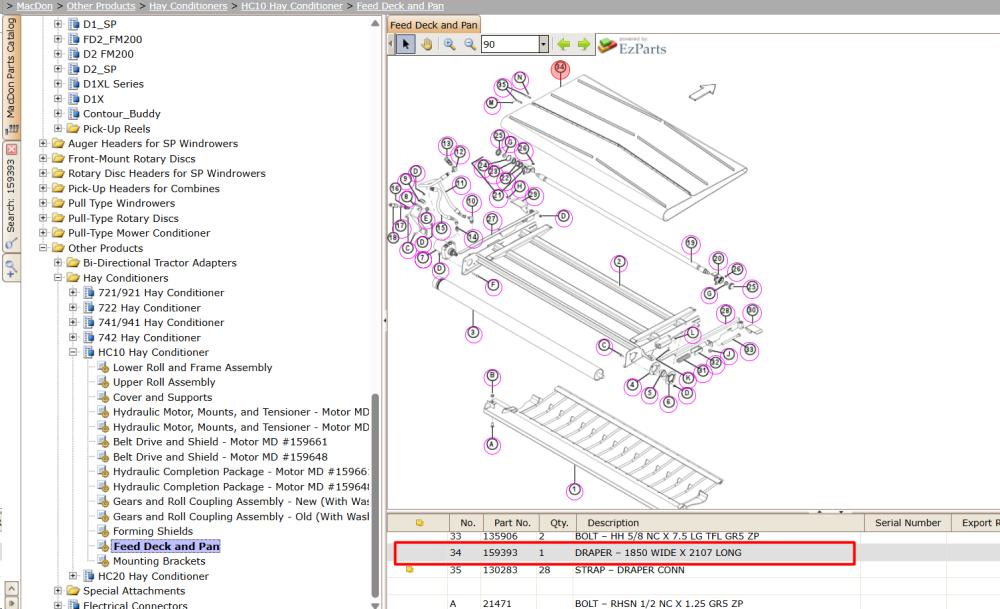Click the Special Attachments folder icon

(x=73, y=591)
